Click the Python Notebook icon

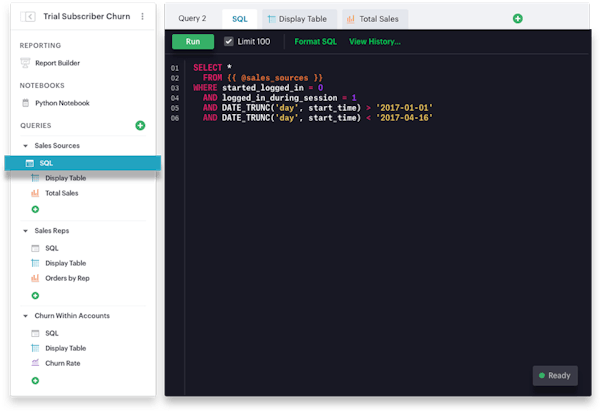point(26,103)
